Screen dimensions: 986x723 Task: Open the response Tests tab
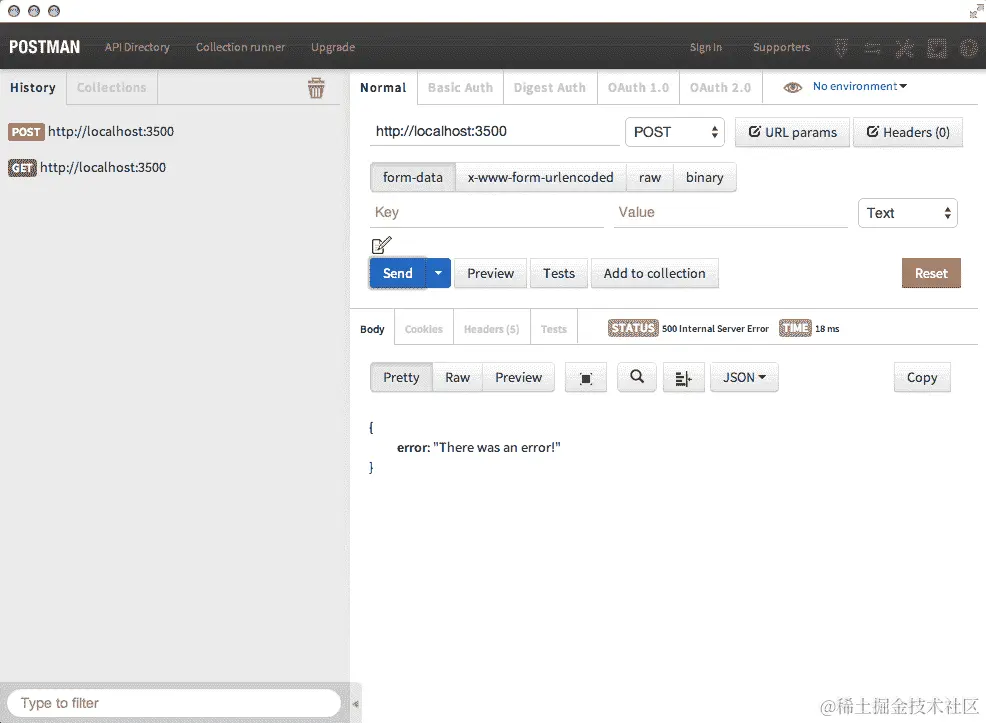(553, 329)
